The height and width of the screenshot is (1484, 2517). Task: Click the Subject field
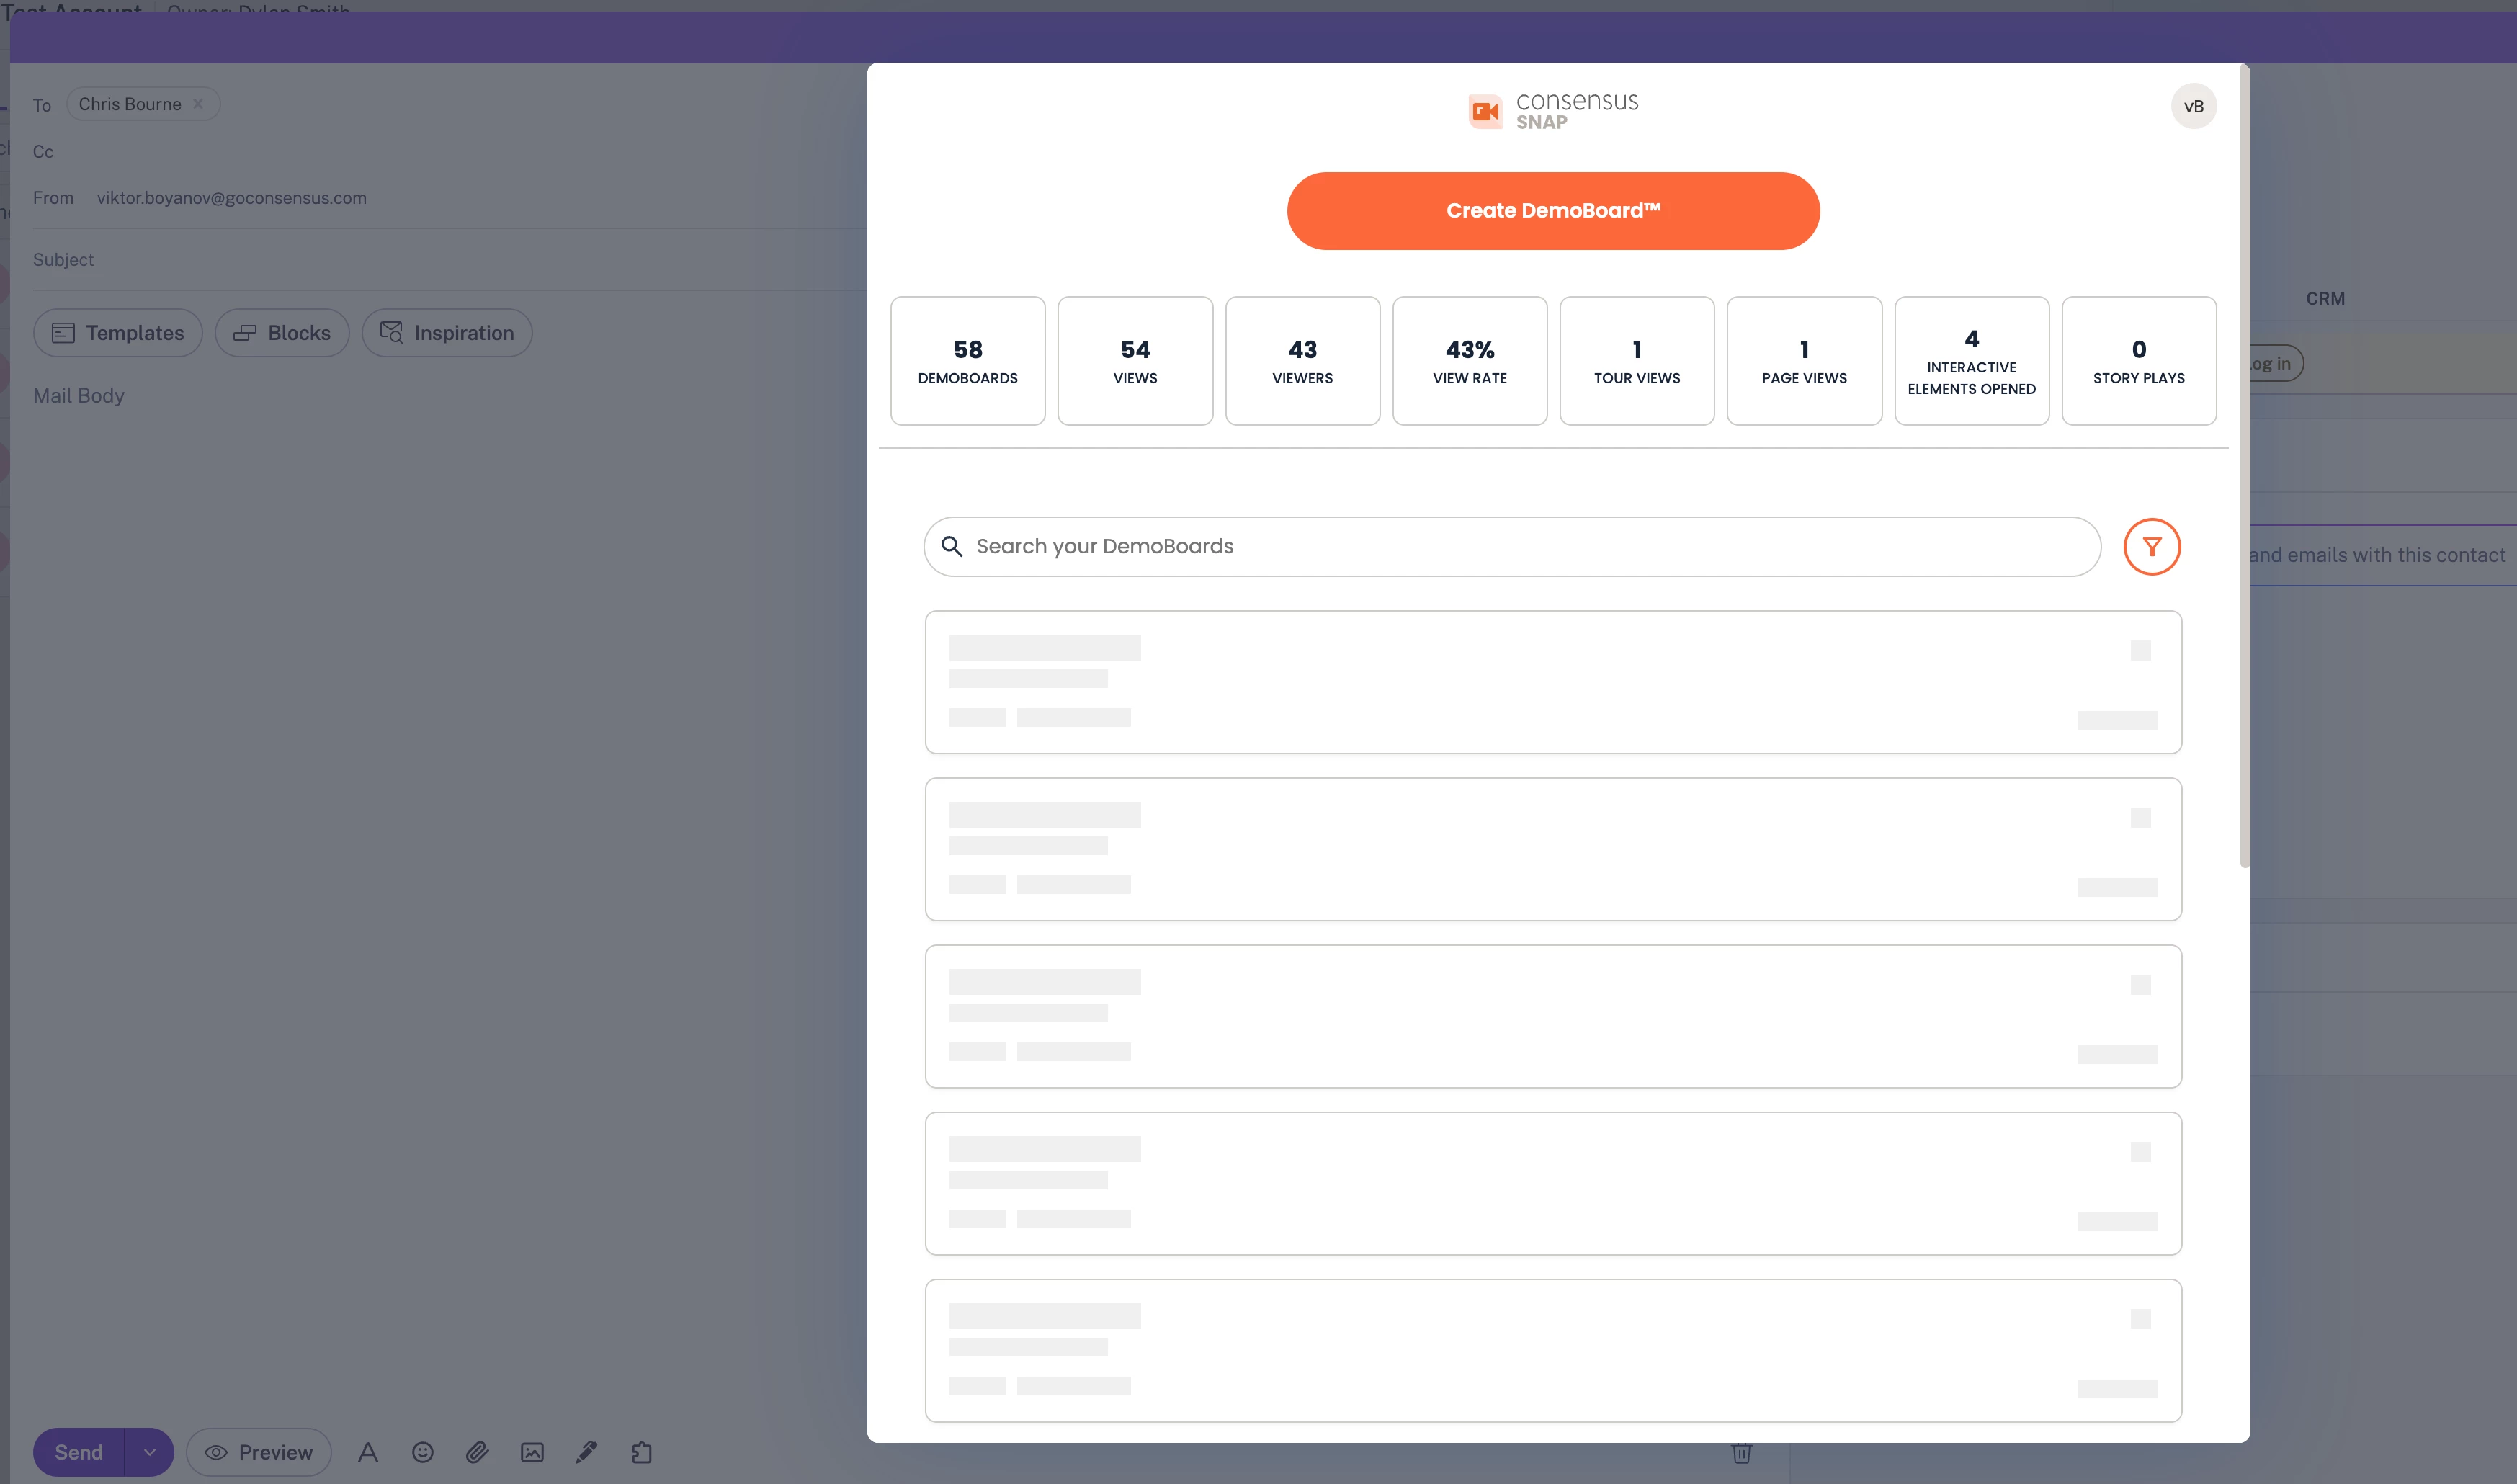coord(450,260)
